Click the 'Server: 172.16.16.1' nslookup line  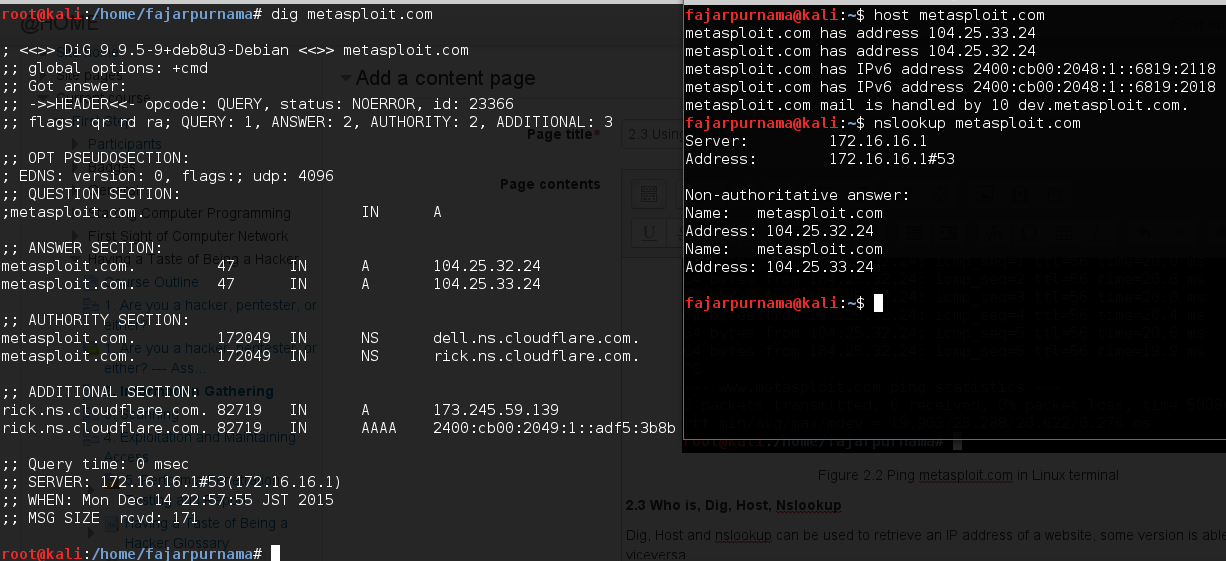pos(806,141)
